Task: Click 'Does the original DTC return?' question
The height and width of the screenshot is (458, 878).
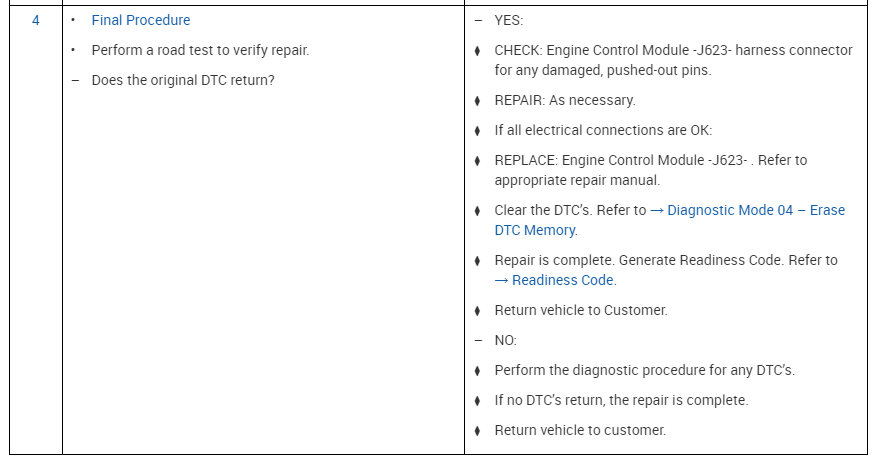Action: click(x=183, y=80)
